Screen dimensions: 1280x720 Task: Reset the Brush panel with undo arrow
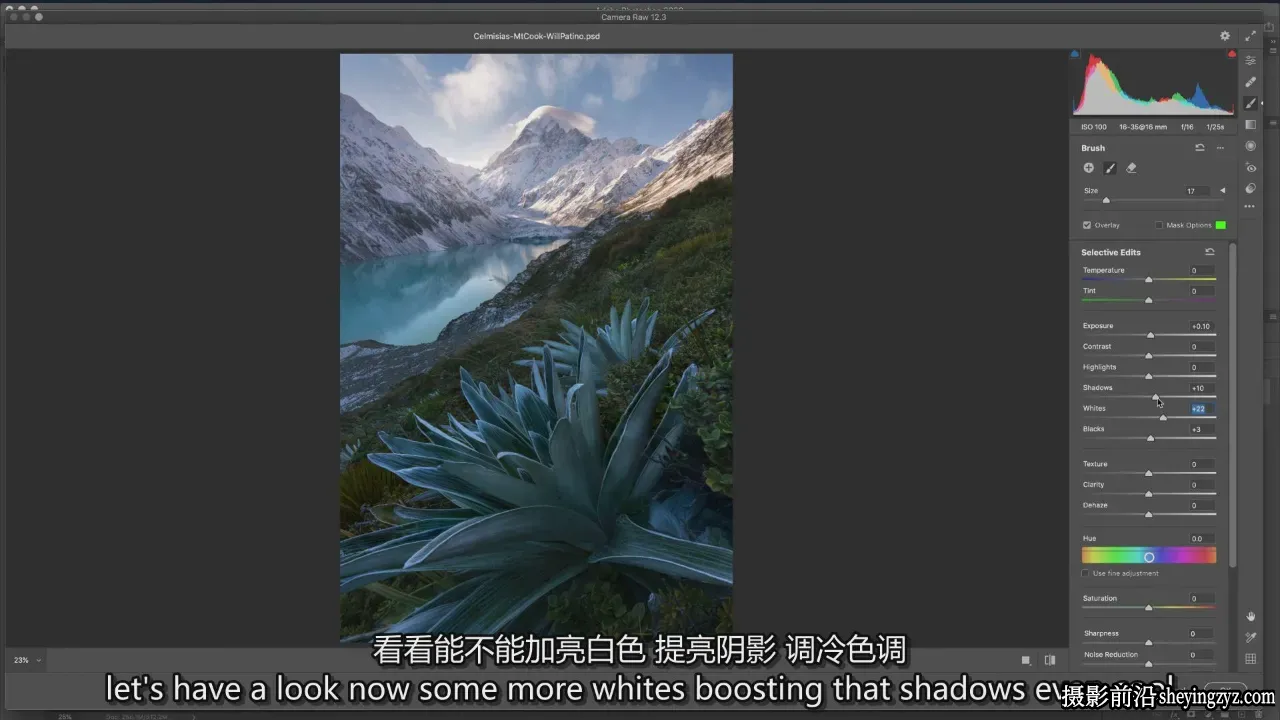[1200, 148]
